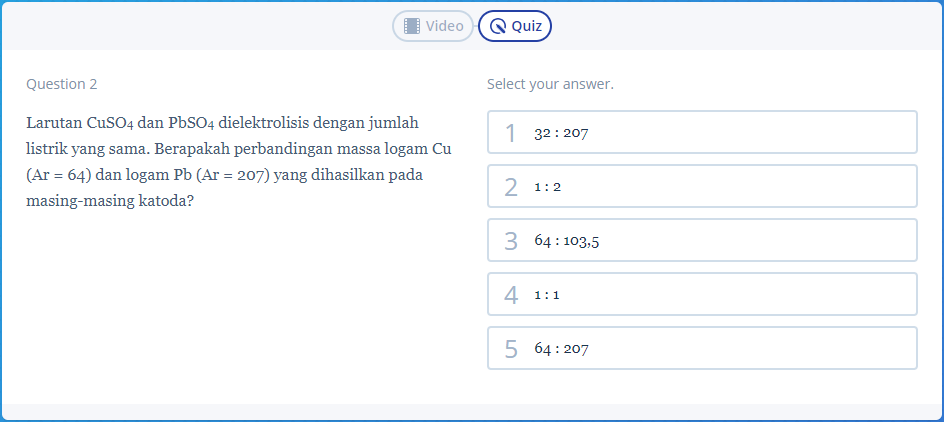The image size is (944, 422).
Task: Click the film strip icon on Video tab
Action: [x=412, y=26]
